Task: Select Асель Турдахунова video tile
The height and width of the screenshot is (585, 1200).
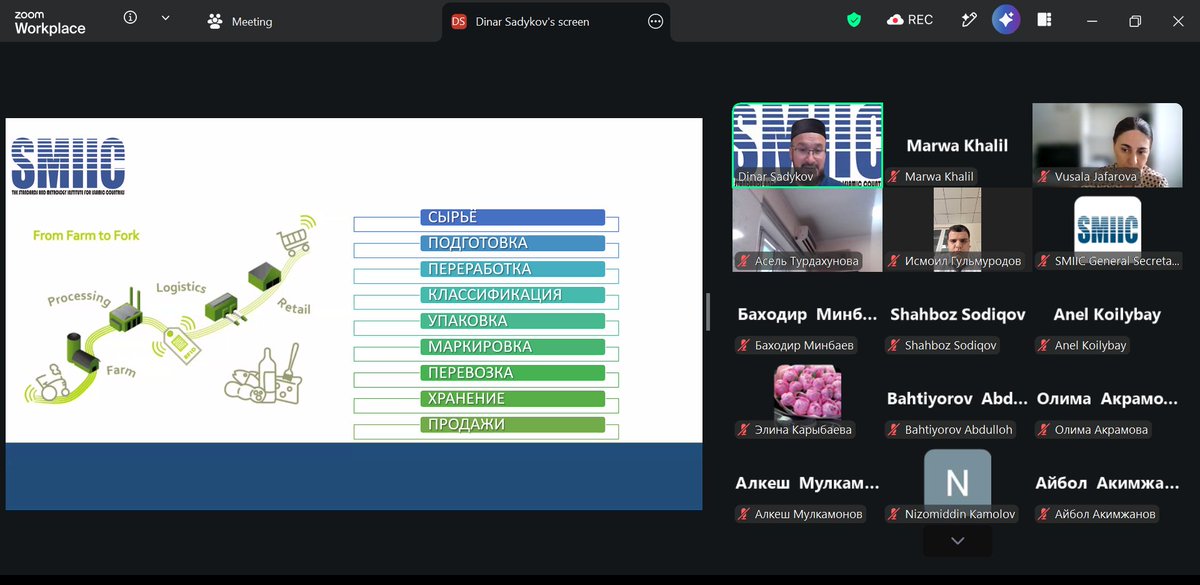Action: click(x=808, y=230)
